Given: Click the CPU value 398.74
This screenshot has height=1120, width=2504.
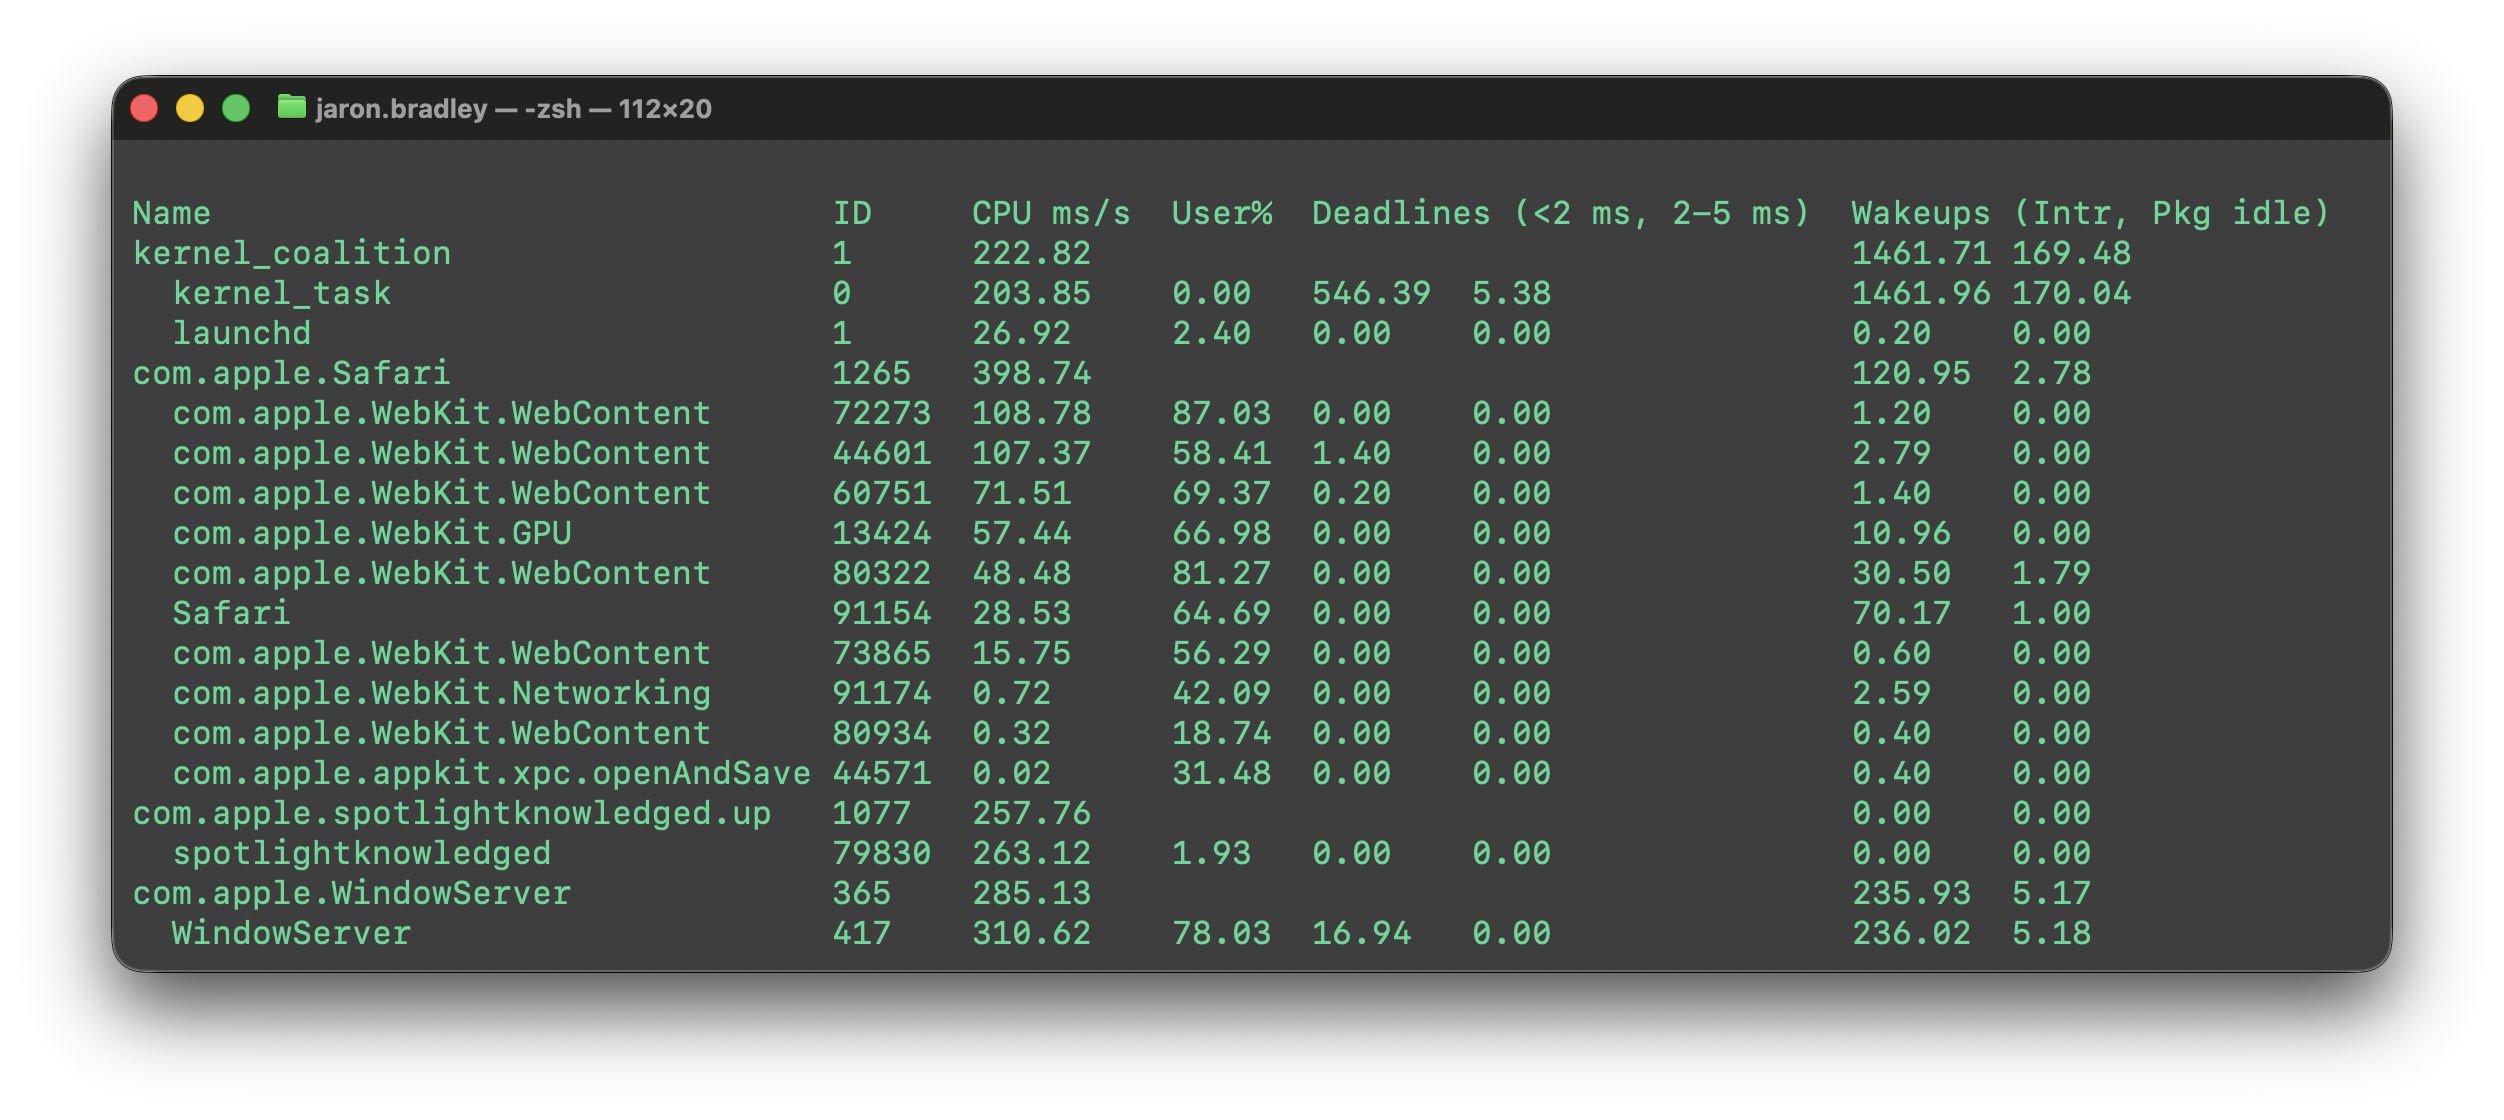Looking at the screenshot, I should 1032,373.
